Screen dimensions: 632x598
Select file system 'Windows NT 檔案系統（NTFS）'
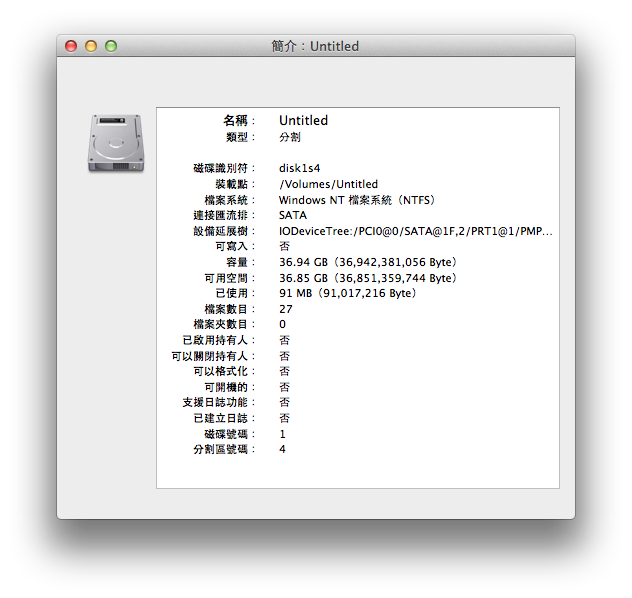coord(357,200)
